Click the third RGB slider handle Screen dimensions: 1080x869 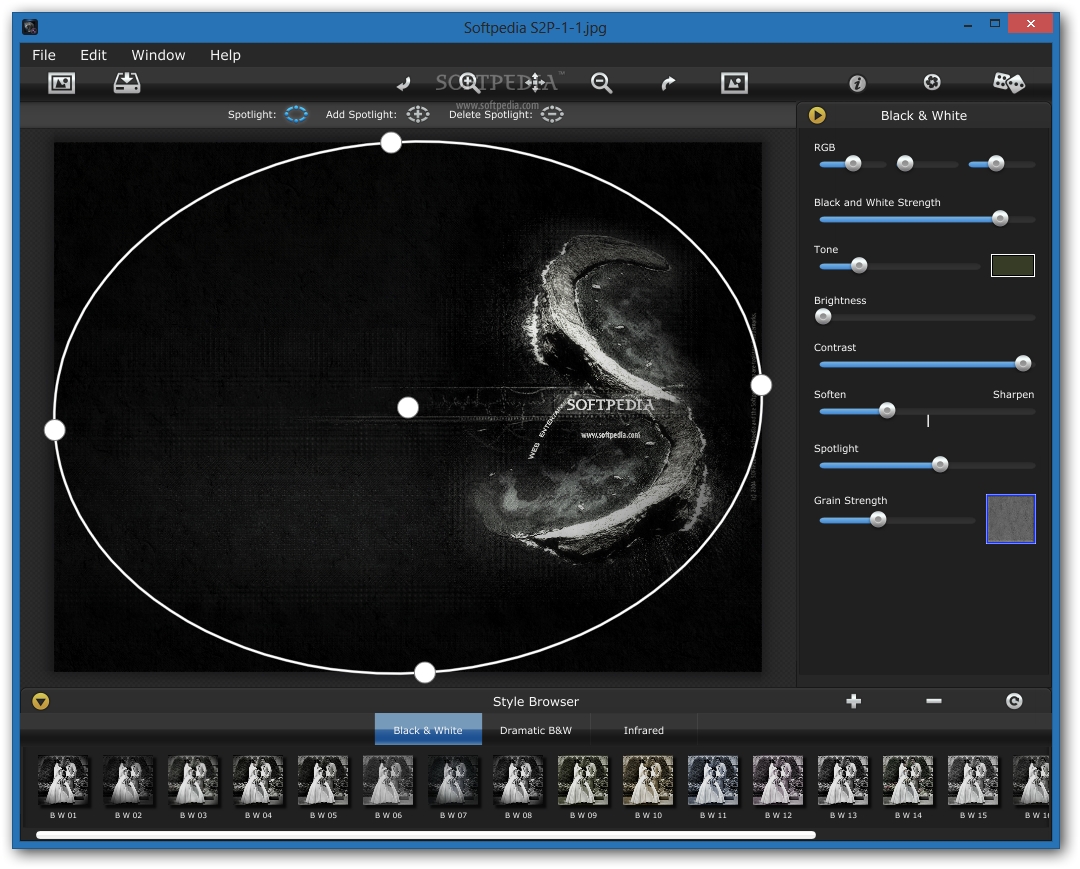click(996, 163)
